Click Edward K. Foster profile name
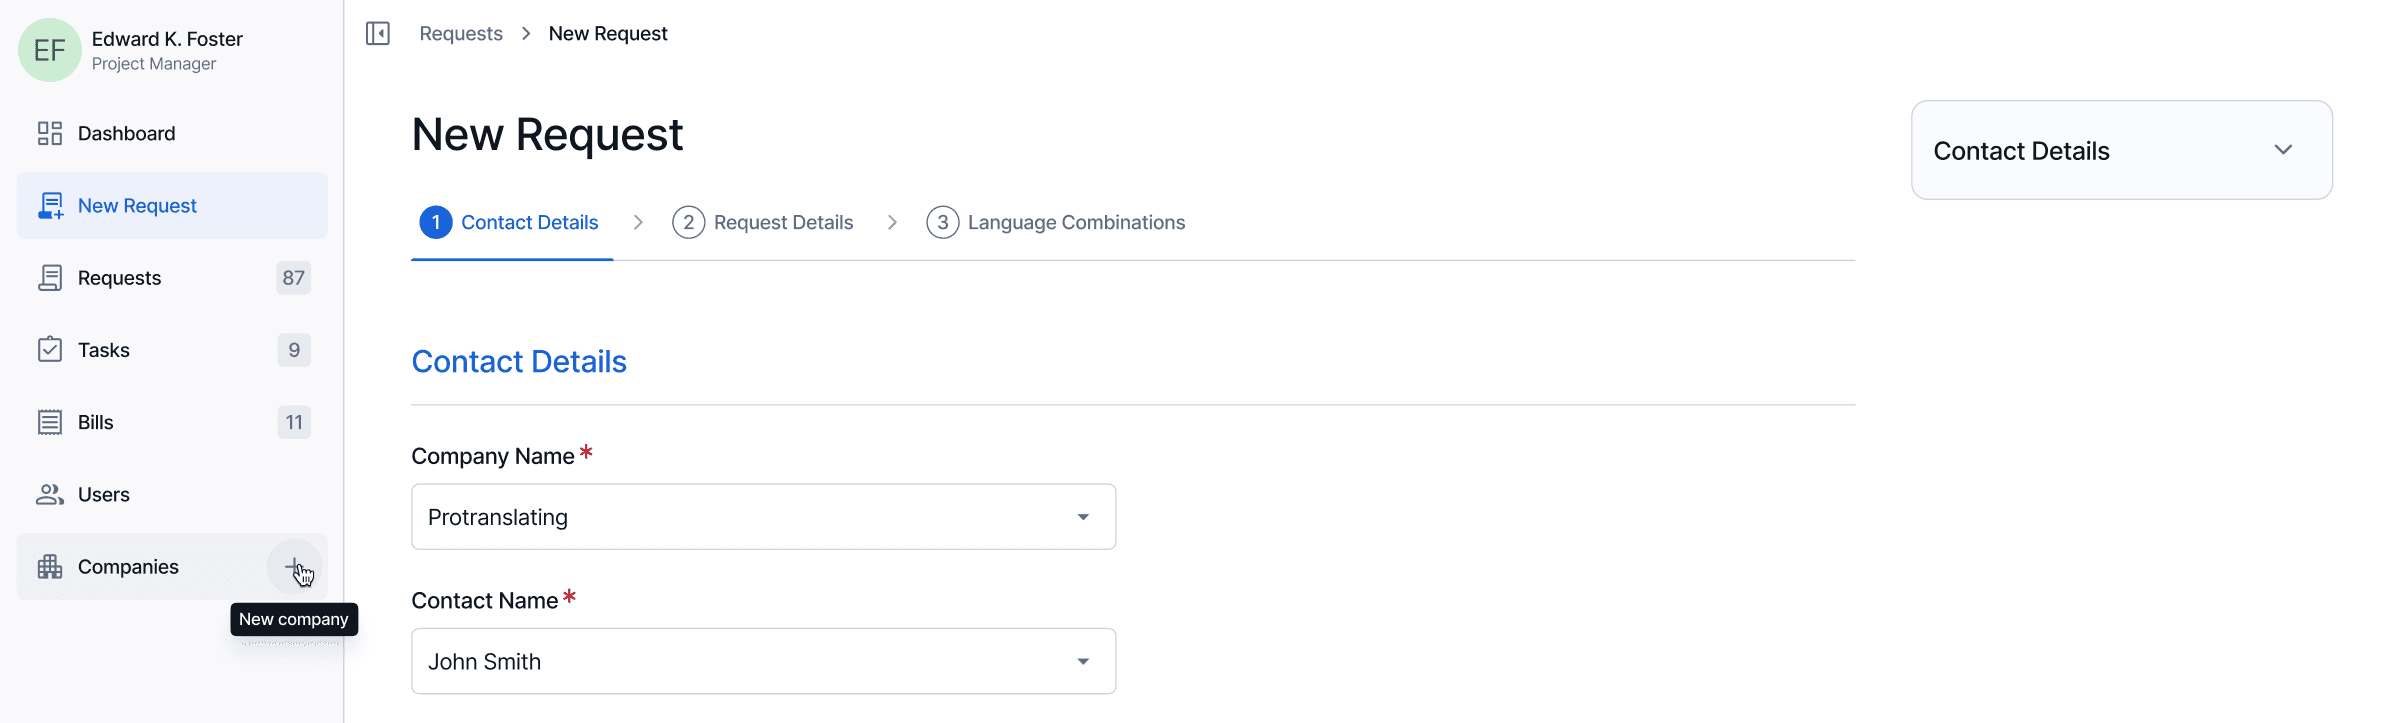 tap(167, 39)
